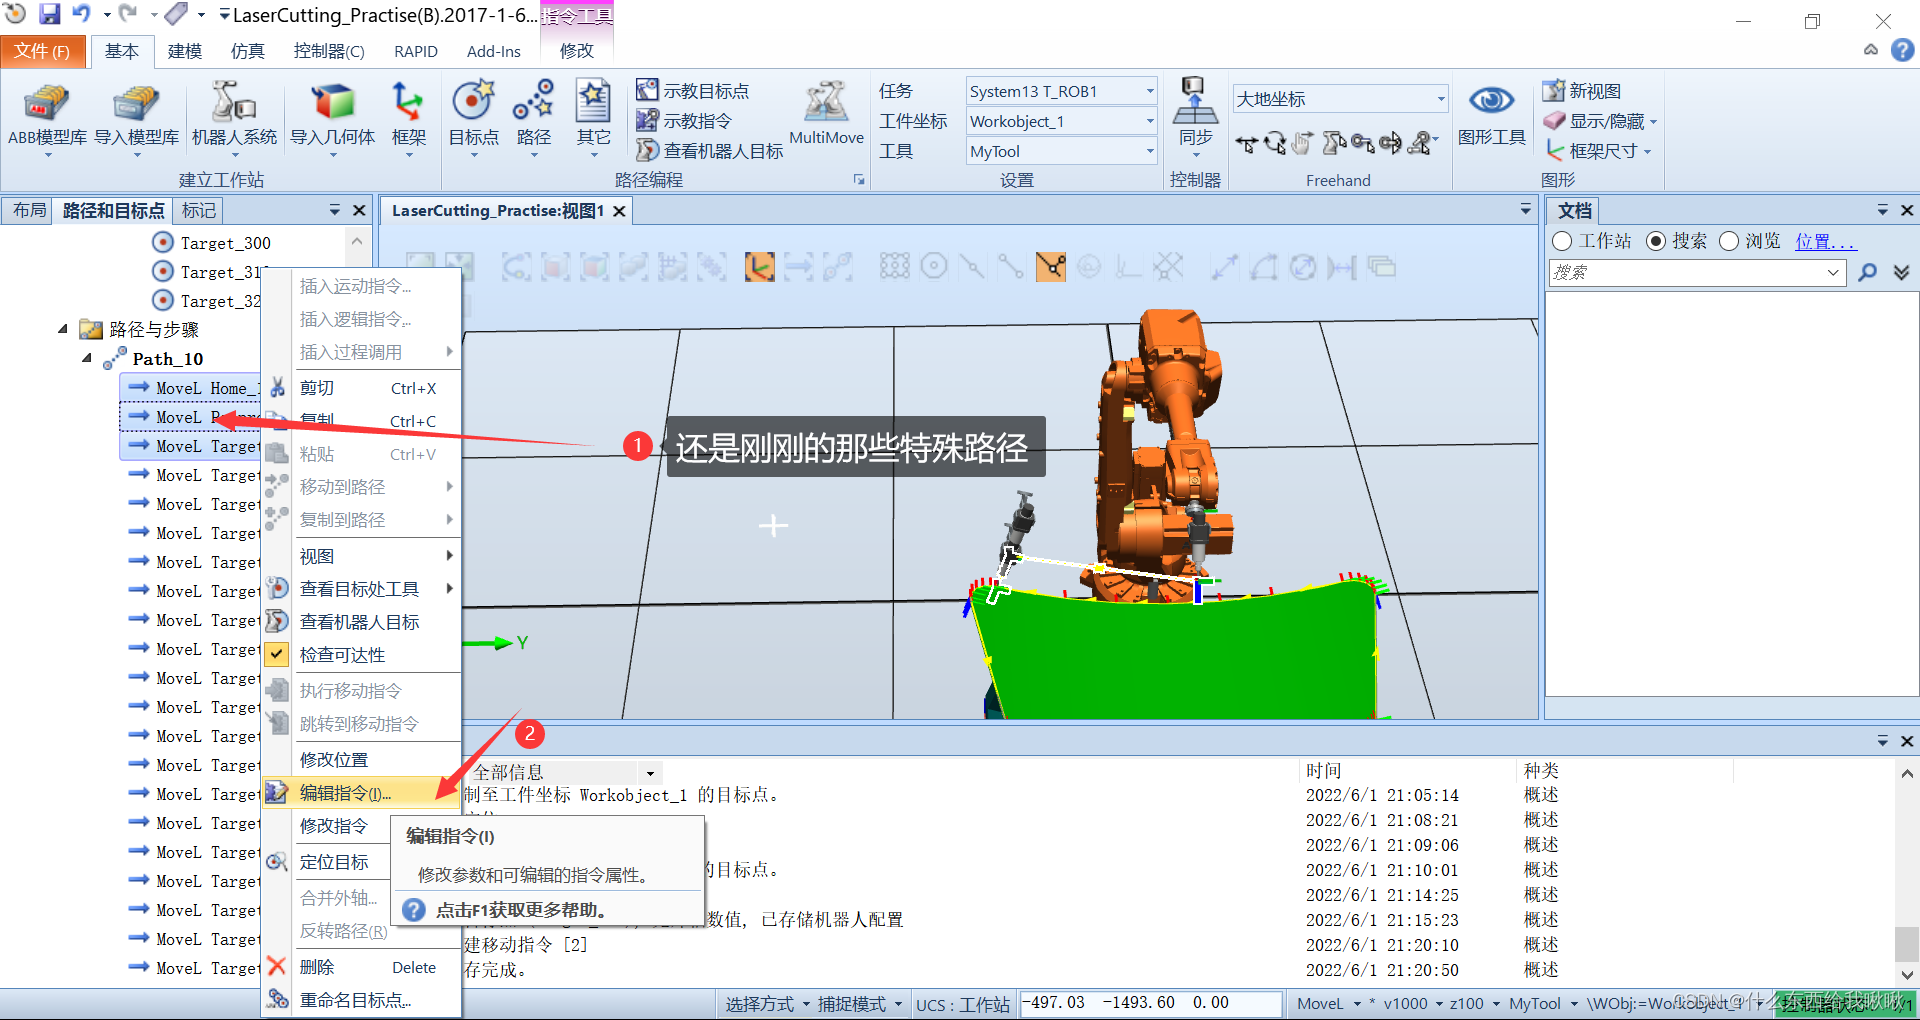
Task: Click 示教目标点 teach target button
Action: [x=692, y=91]
